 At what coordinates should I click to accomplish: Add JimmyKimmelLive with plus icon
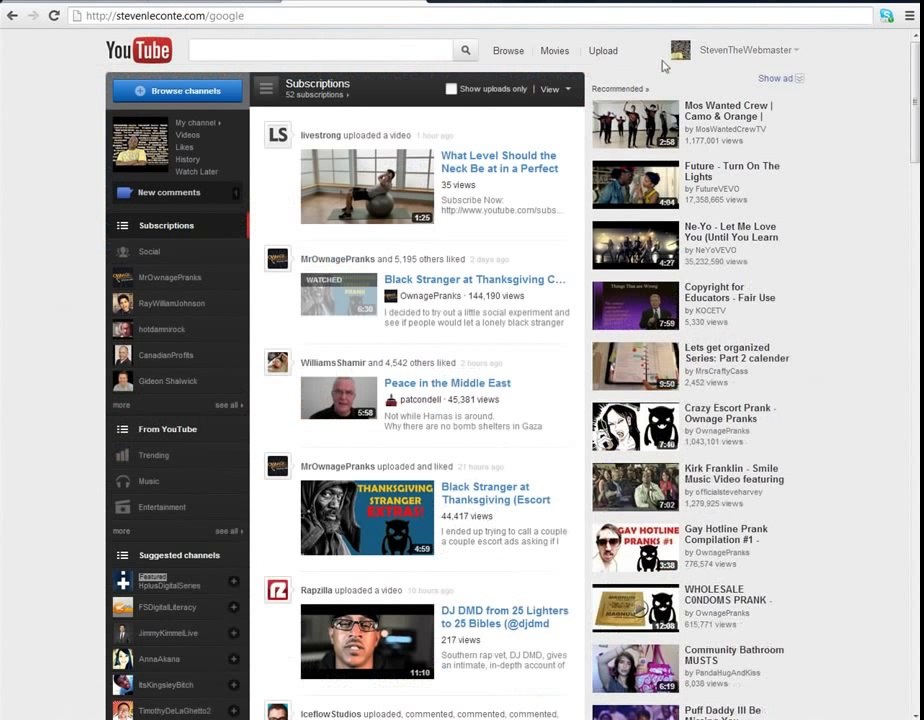point(233,633)
